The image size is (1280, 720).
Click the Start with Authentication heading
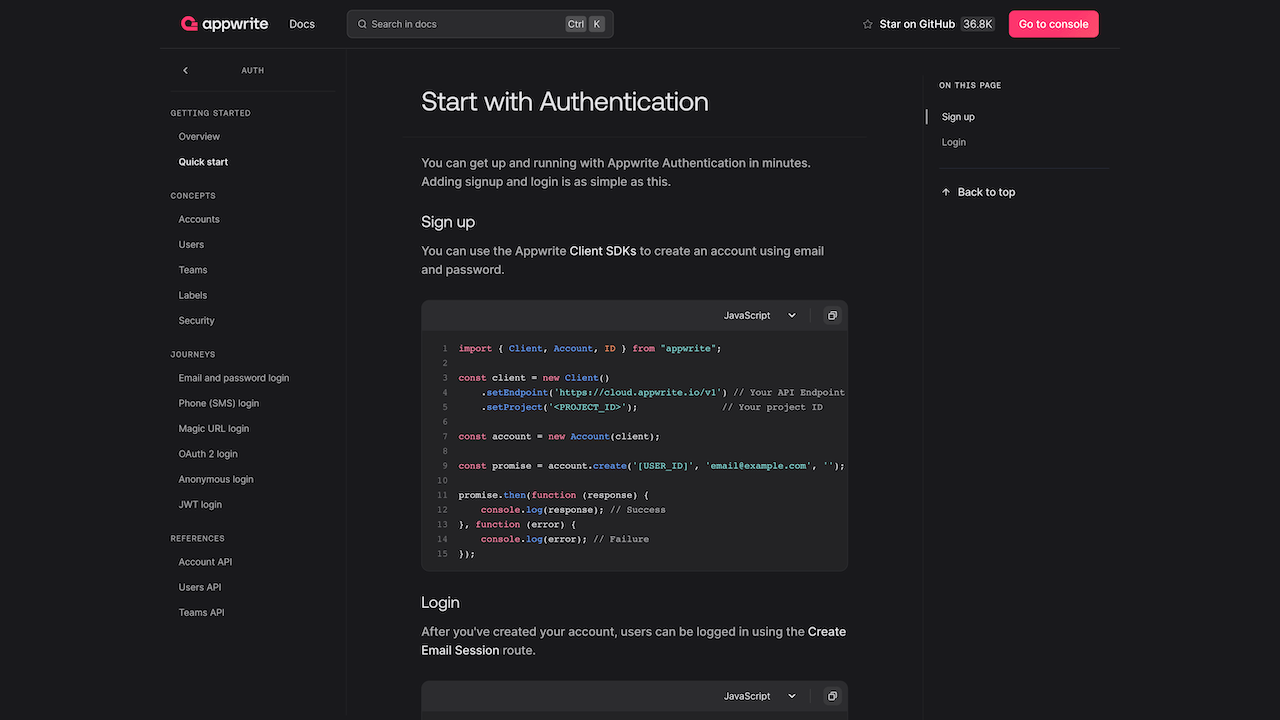point(565,101)
